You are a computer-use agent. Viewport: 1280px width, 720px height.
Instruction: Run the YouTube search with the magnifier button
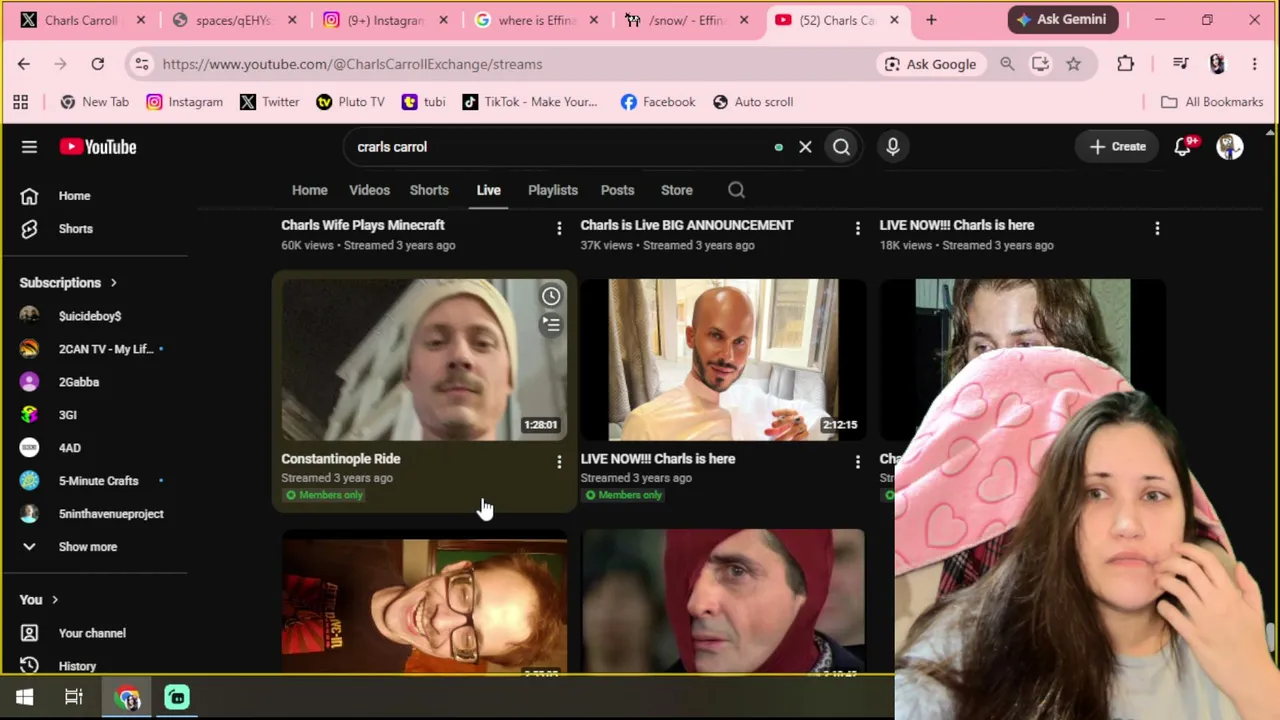(841, 147)
